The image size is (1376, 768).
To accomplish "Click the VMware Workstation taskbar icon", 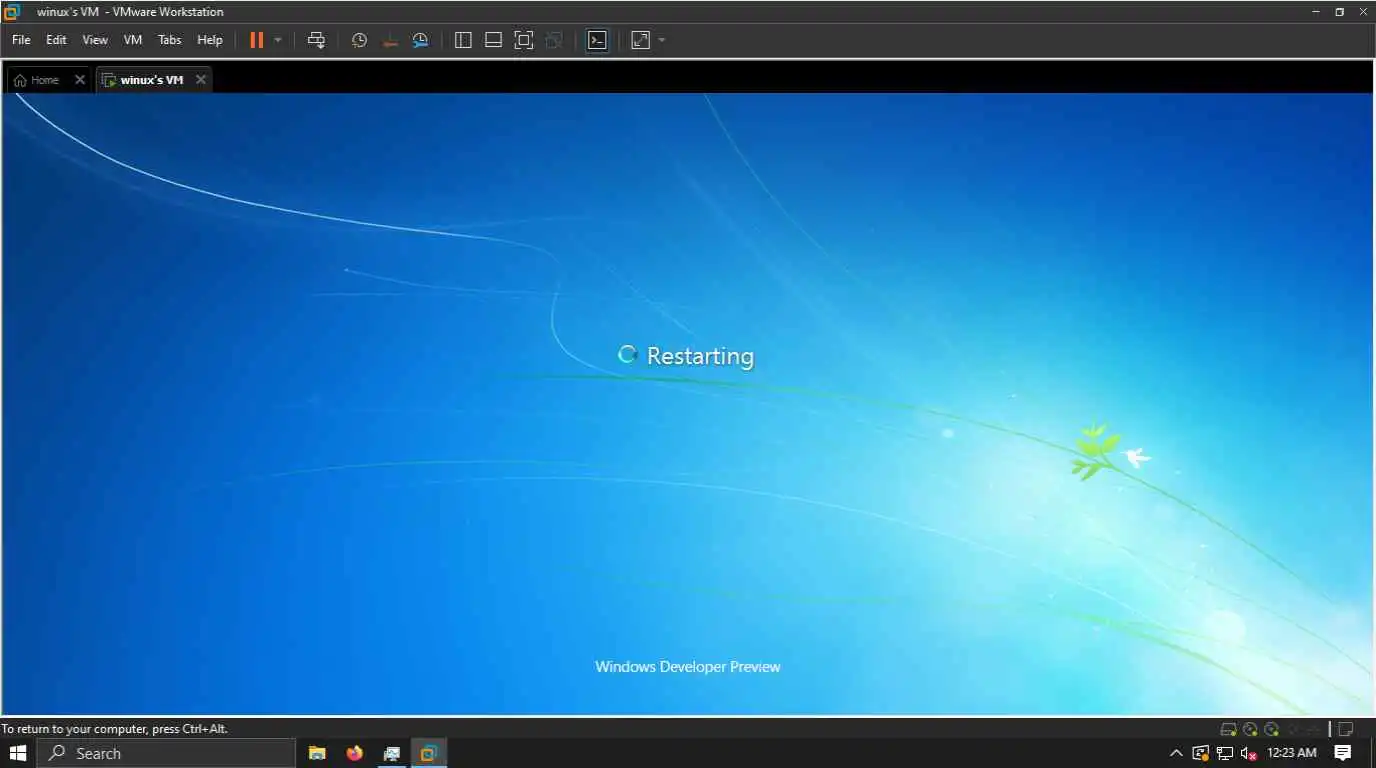I will tap(429, 753).
